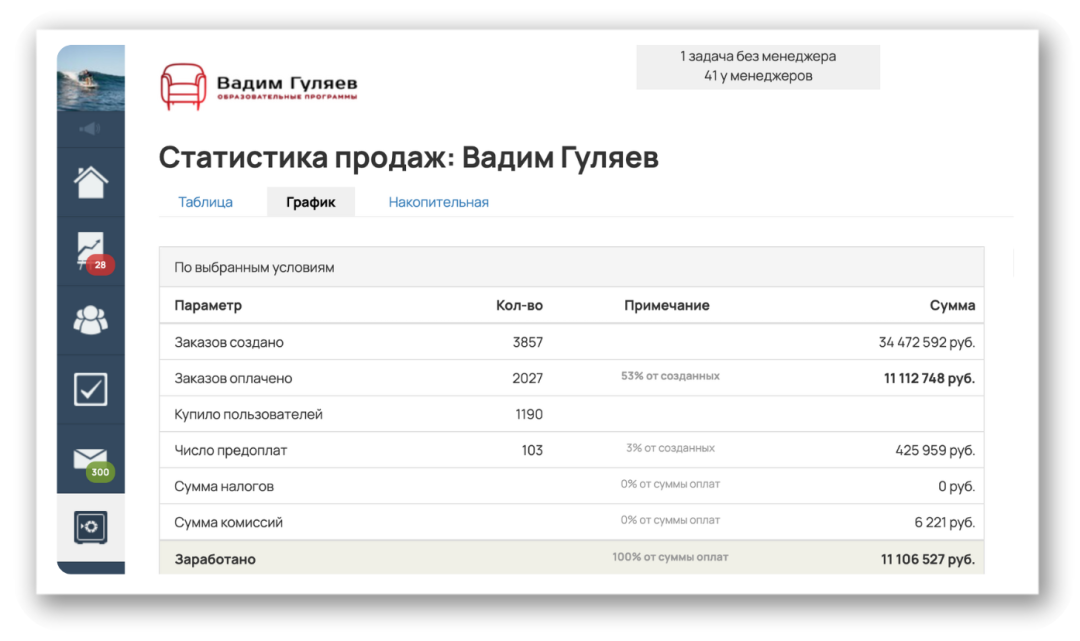The height and width of the screenshot is (641, 1080).
Task: Open the Tasks checkmark icon in sidebar
Action: point(91,389)
